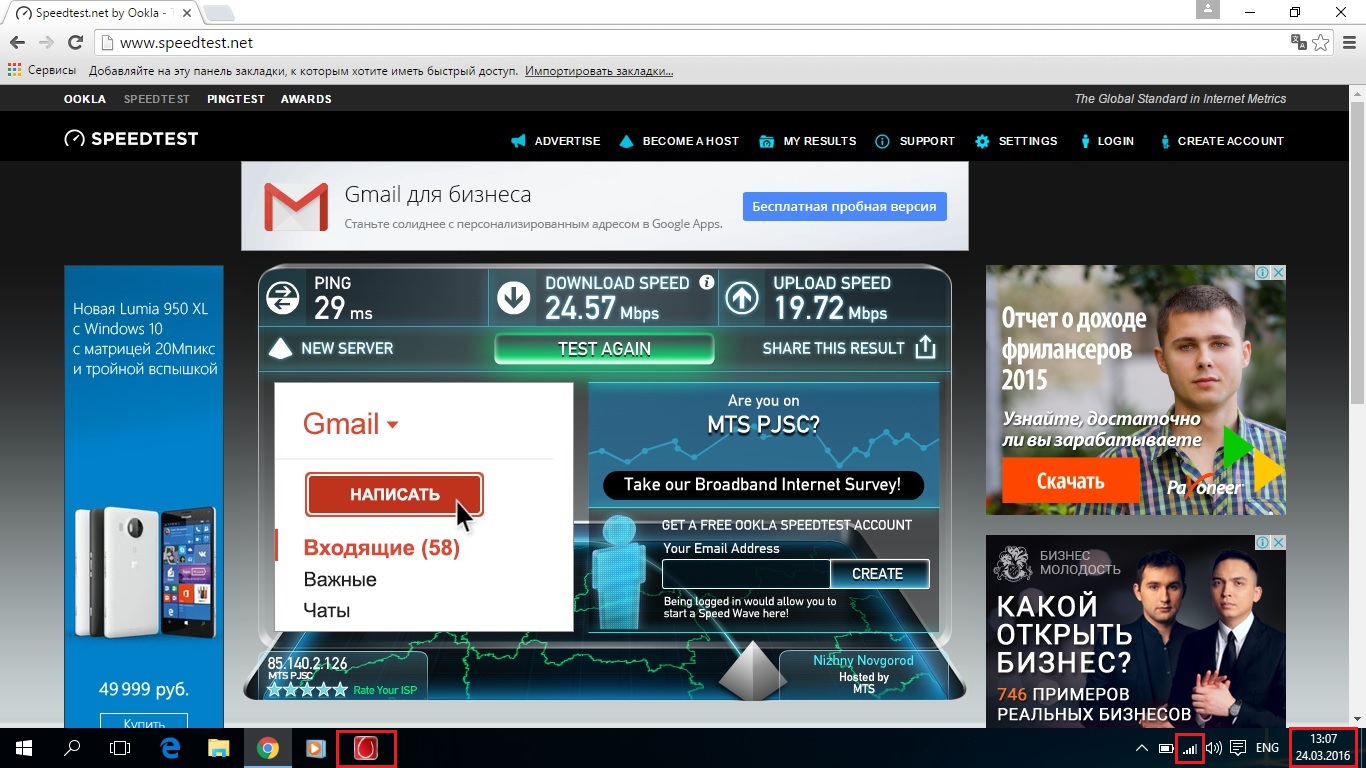Open the Action Center notifications icon
Screen dimensions: 1366x768
[1237, 748]
